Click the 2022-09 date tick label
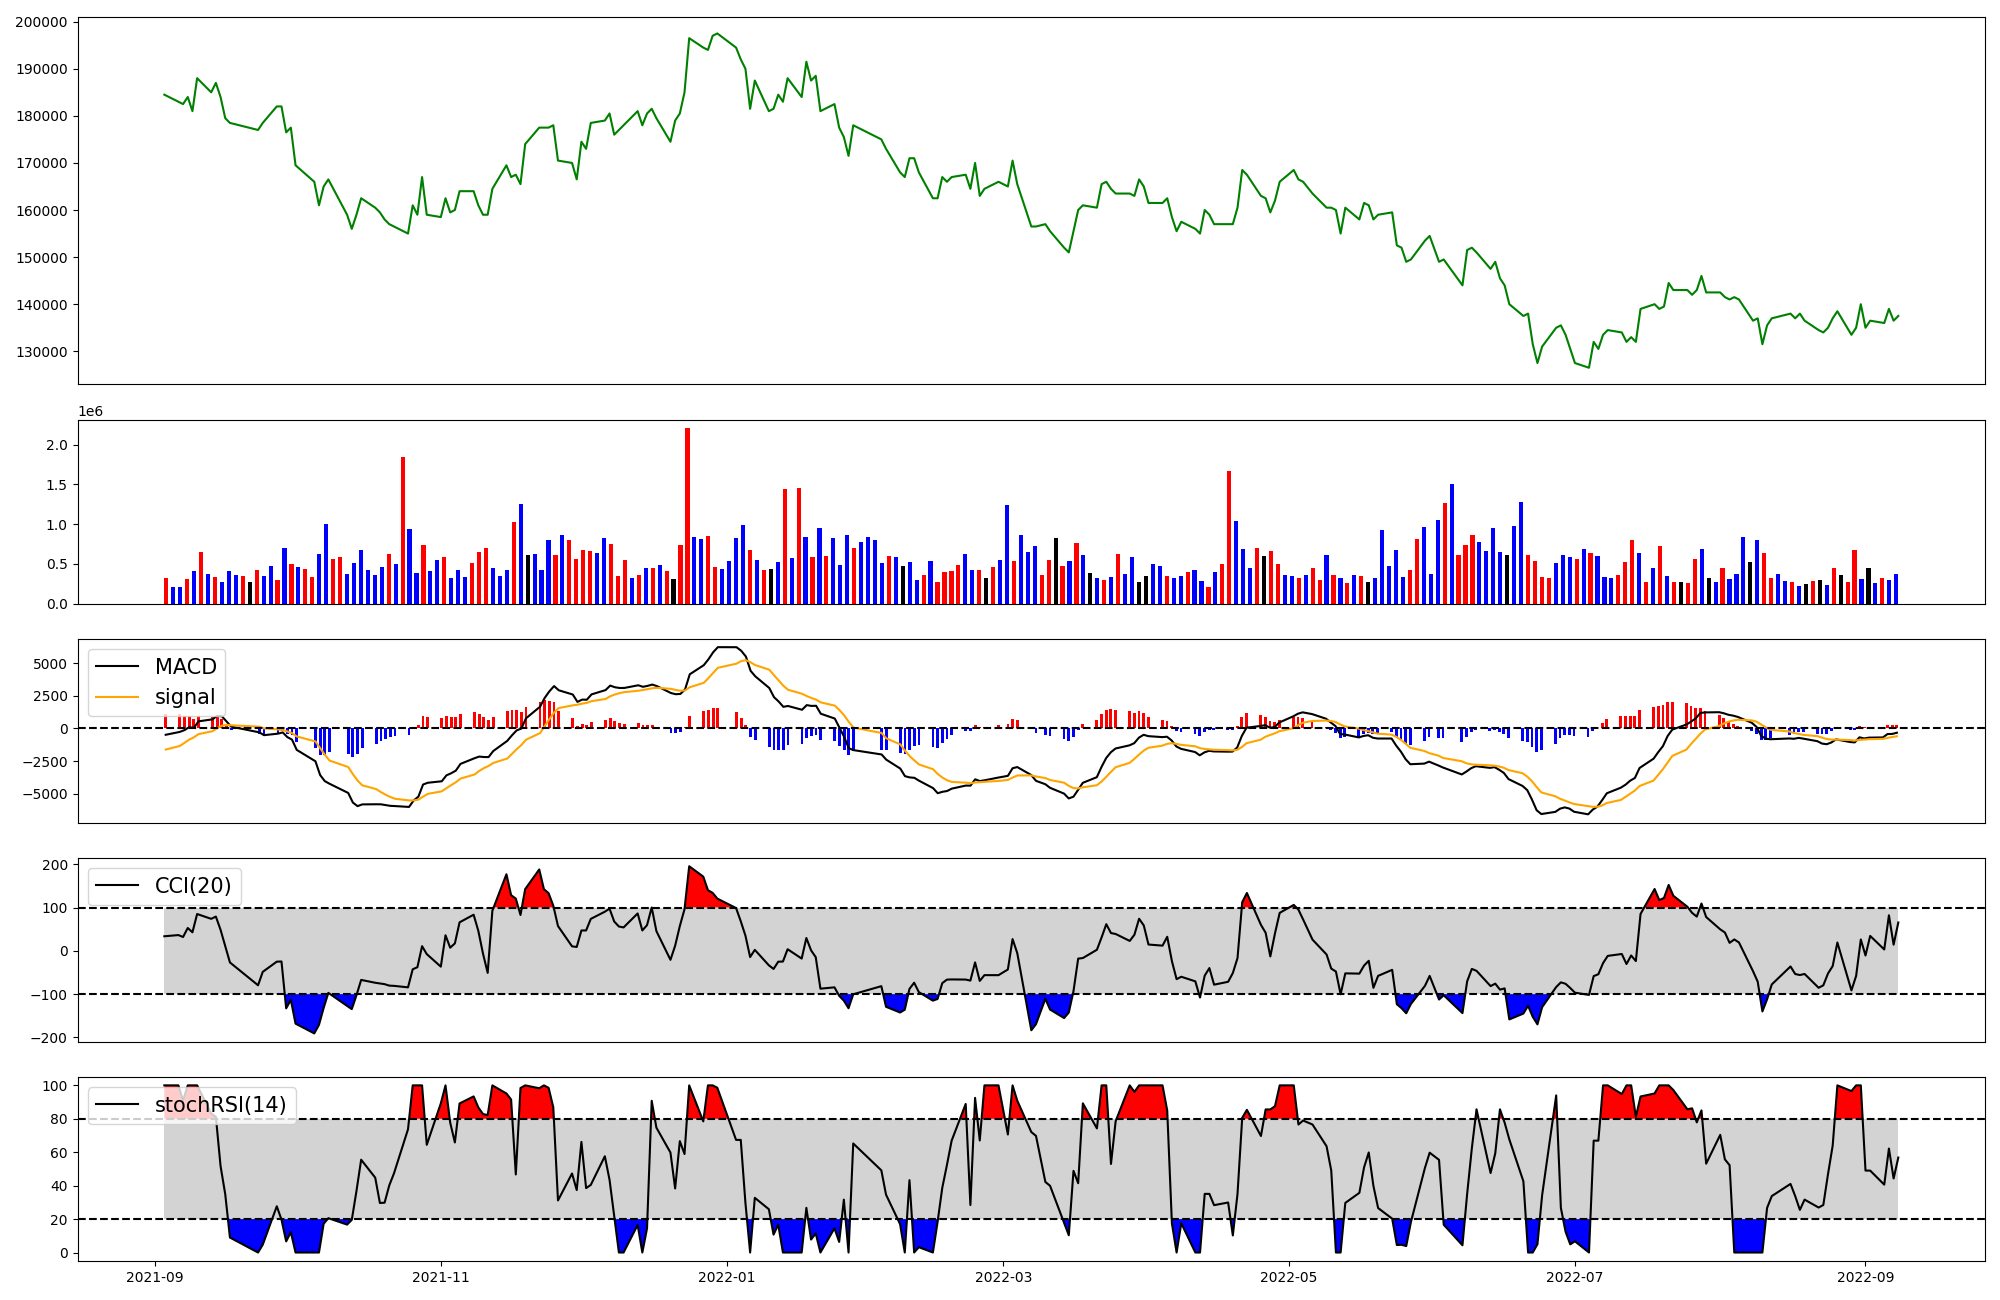 1865,1277
